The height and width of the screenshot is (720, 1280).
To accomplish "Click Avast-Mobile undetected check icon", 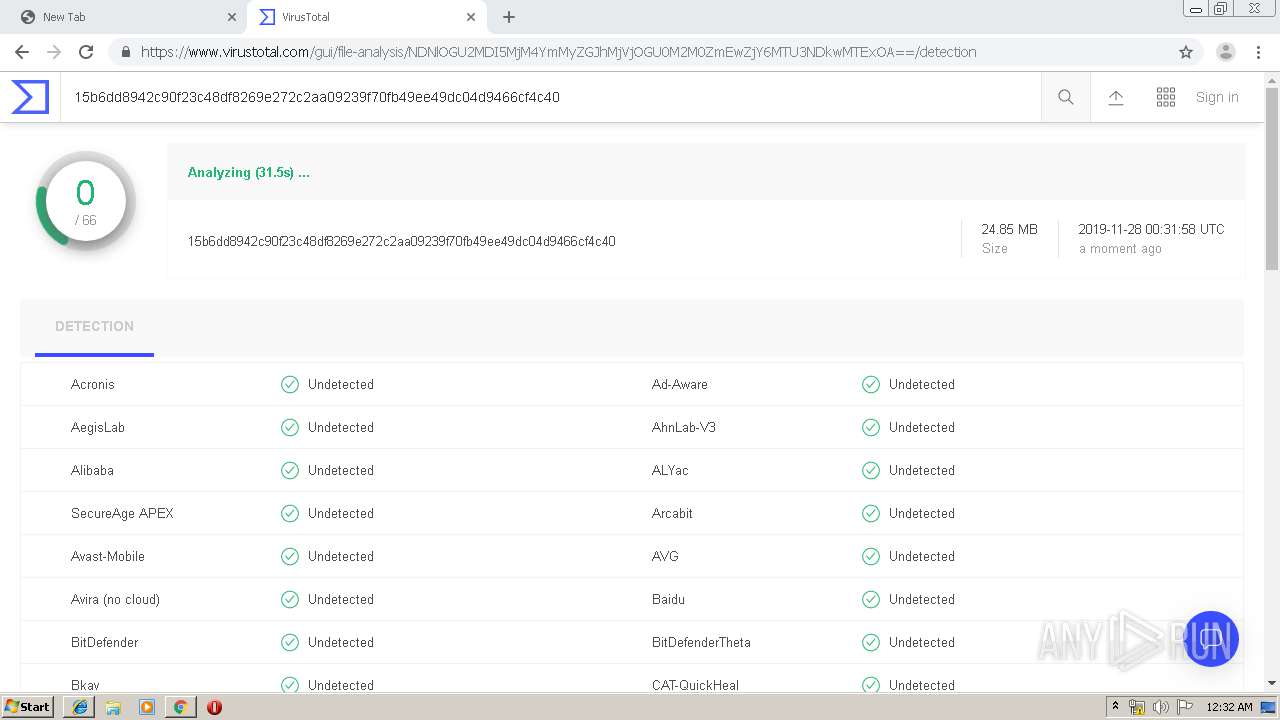I will tap(290, 556).
